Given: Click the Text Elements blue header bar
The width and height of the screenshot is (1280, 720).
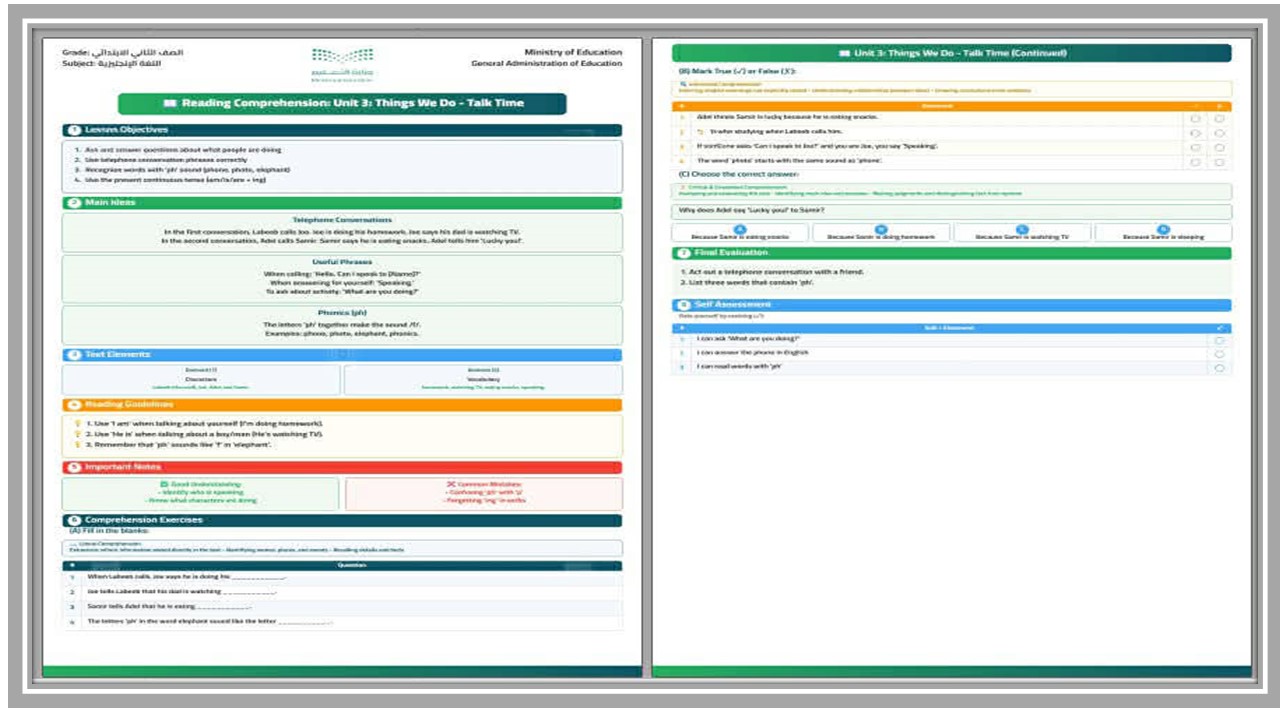Looking at the screenshot, I should tap(342, 355).
